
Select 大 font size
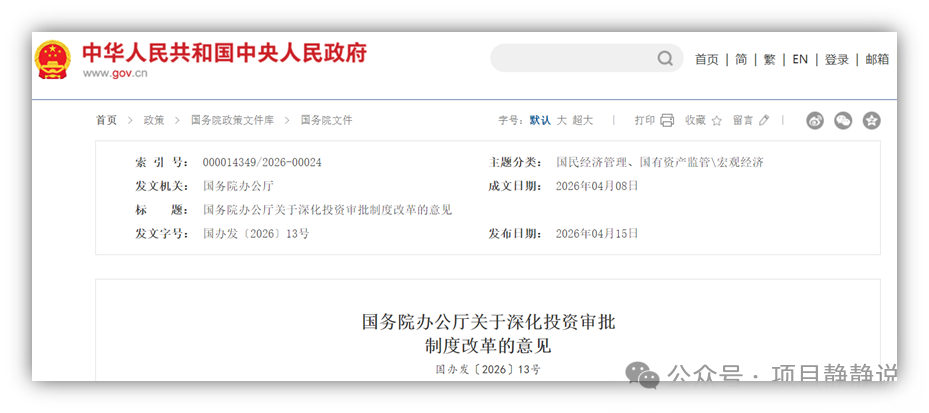point(562,120)
